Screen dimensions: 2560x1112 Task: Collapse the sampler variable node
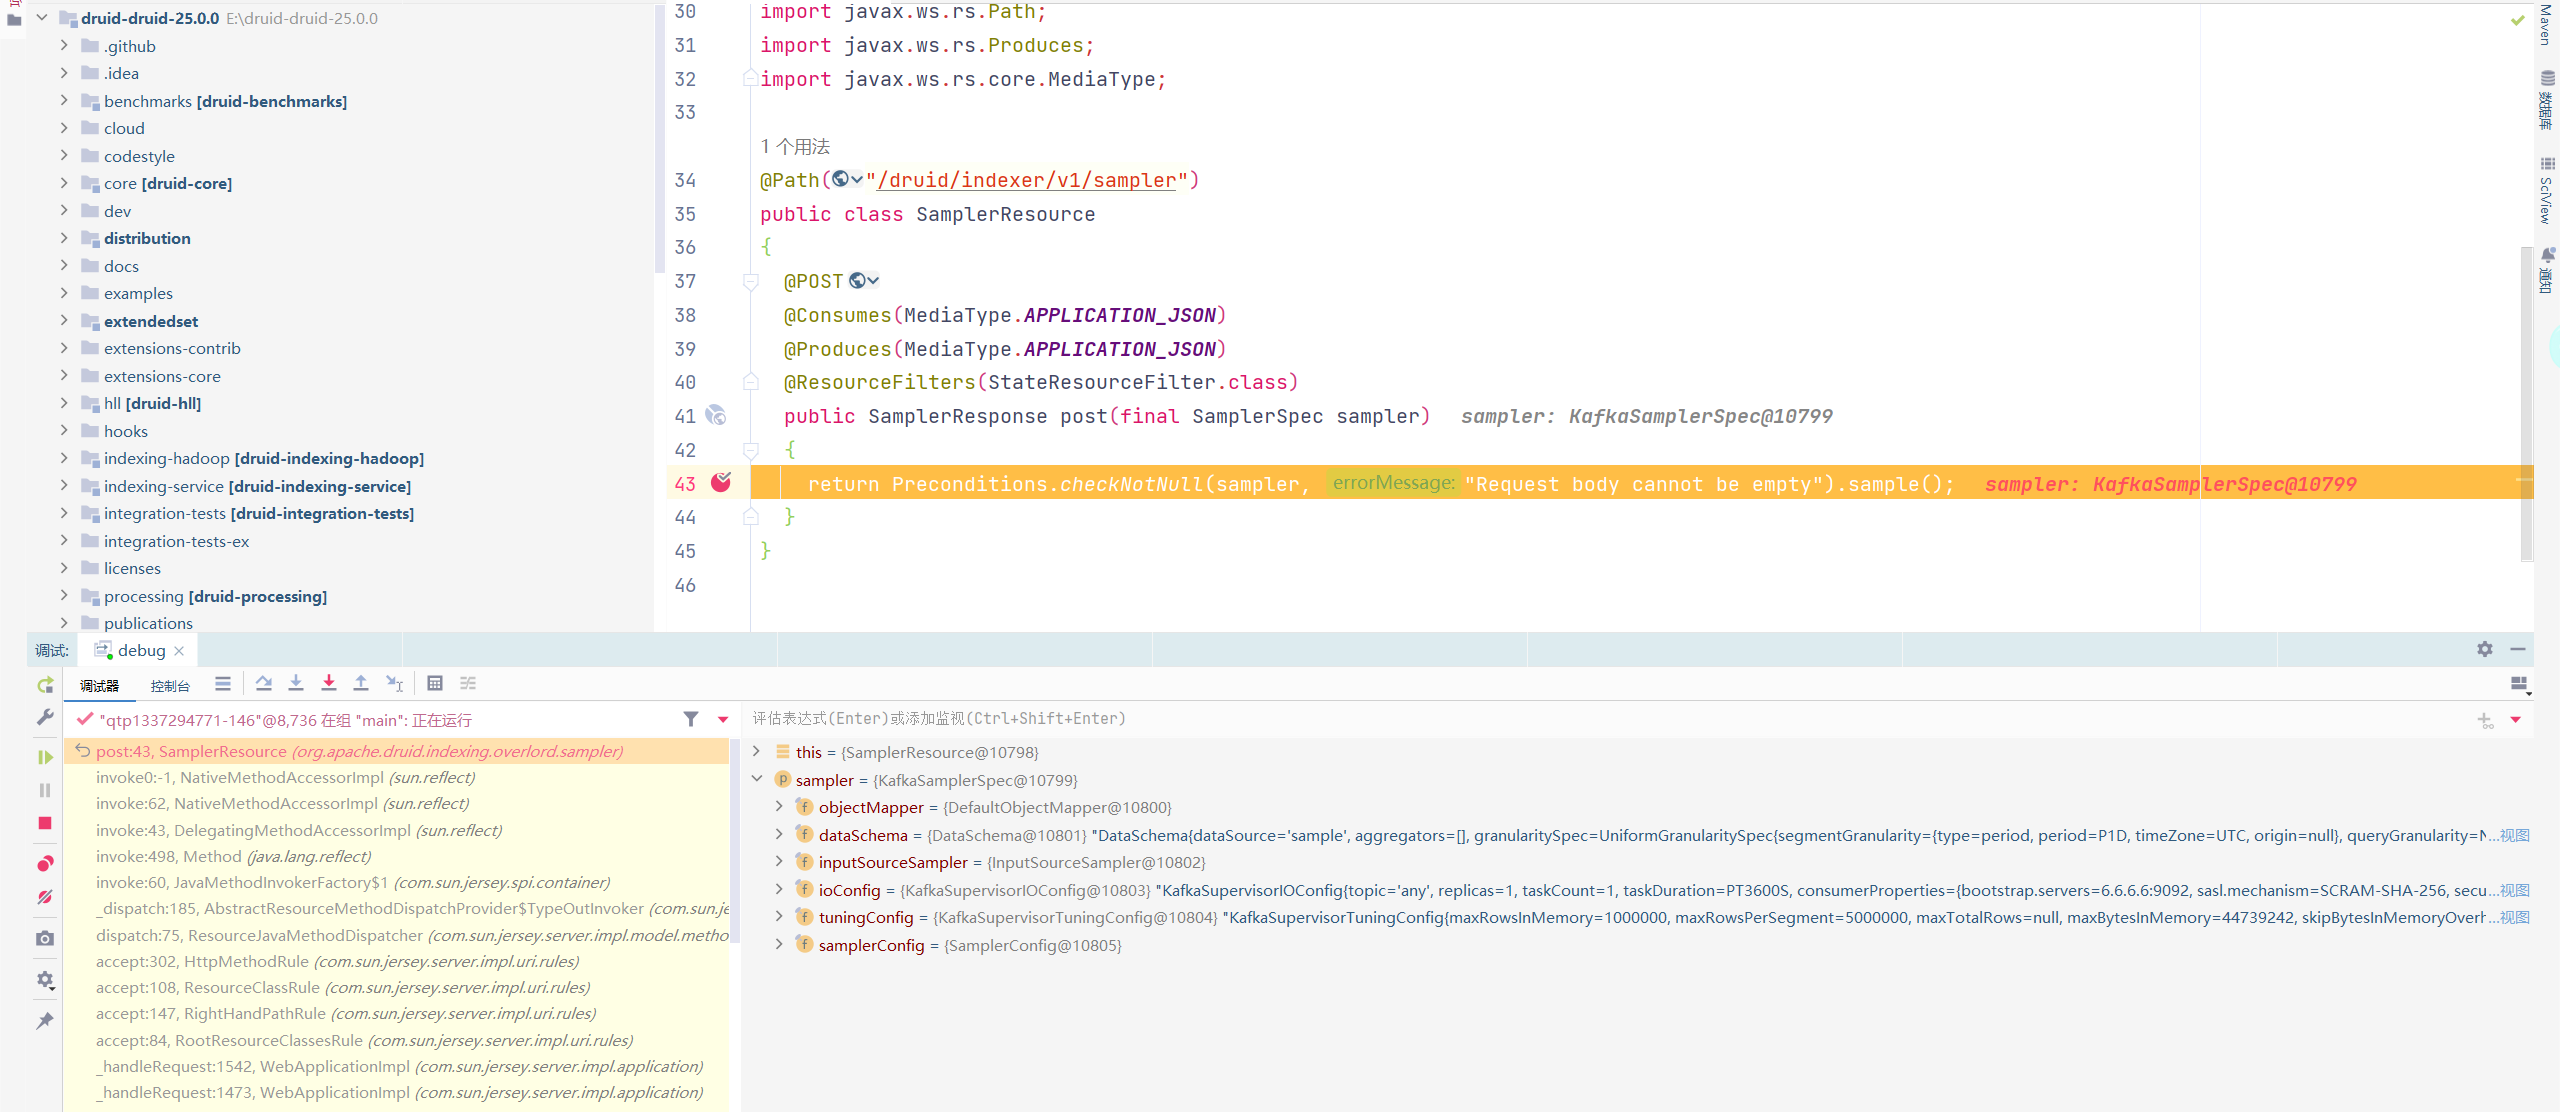757,779
